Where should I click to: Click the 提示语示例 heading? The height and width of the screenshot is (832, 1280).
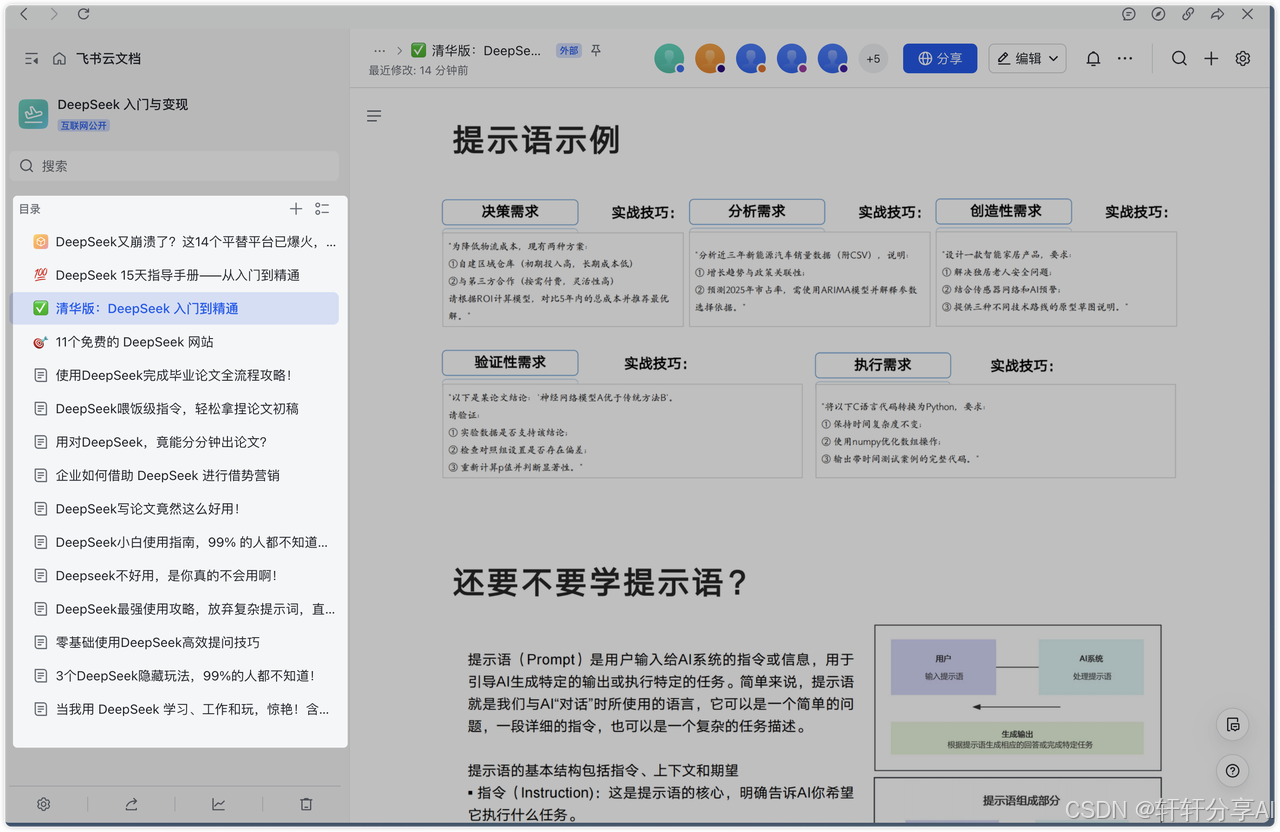[x=536, y=140]
